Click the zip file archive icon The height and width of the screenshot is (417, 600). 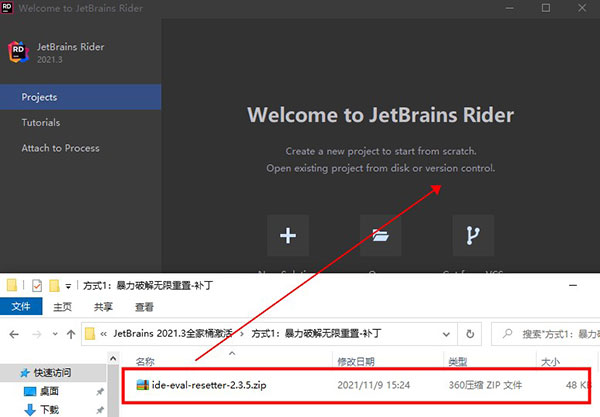tap(142, 385)
